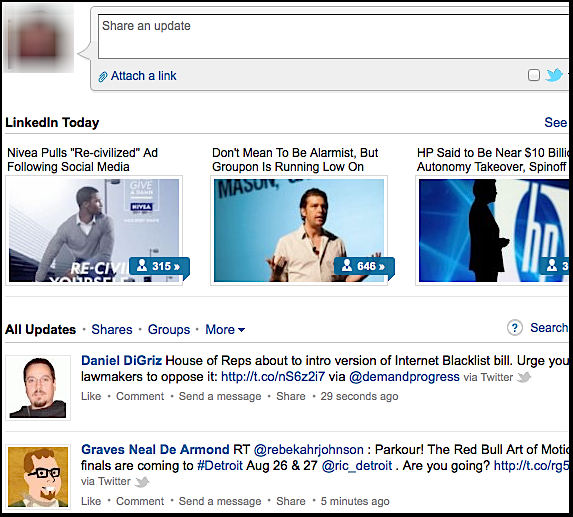This screenshot has width=573, height=517.
Task: Click the blue Twitter bird icon
Action: click(554, 75)
